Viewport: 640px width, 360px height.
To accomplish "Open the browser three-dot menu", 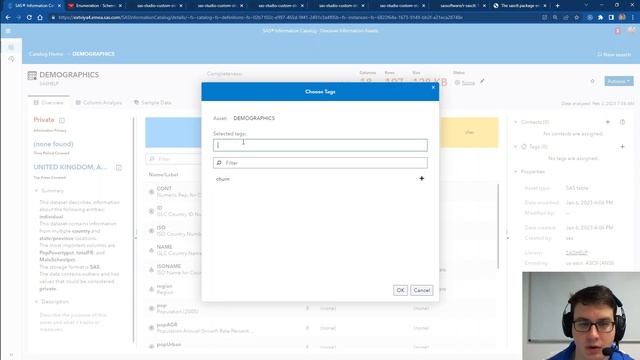I will click(633, 18).
